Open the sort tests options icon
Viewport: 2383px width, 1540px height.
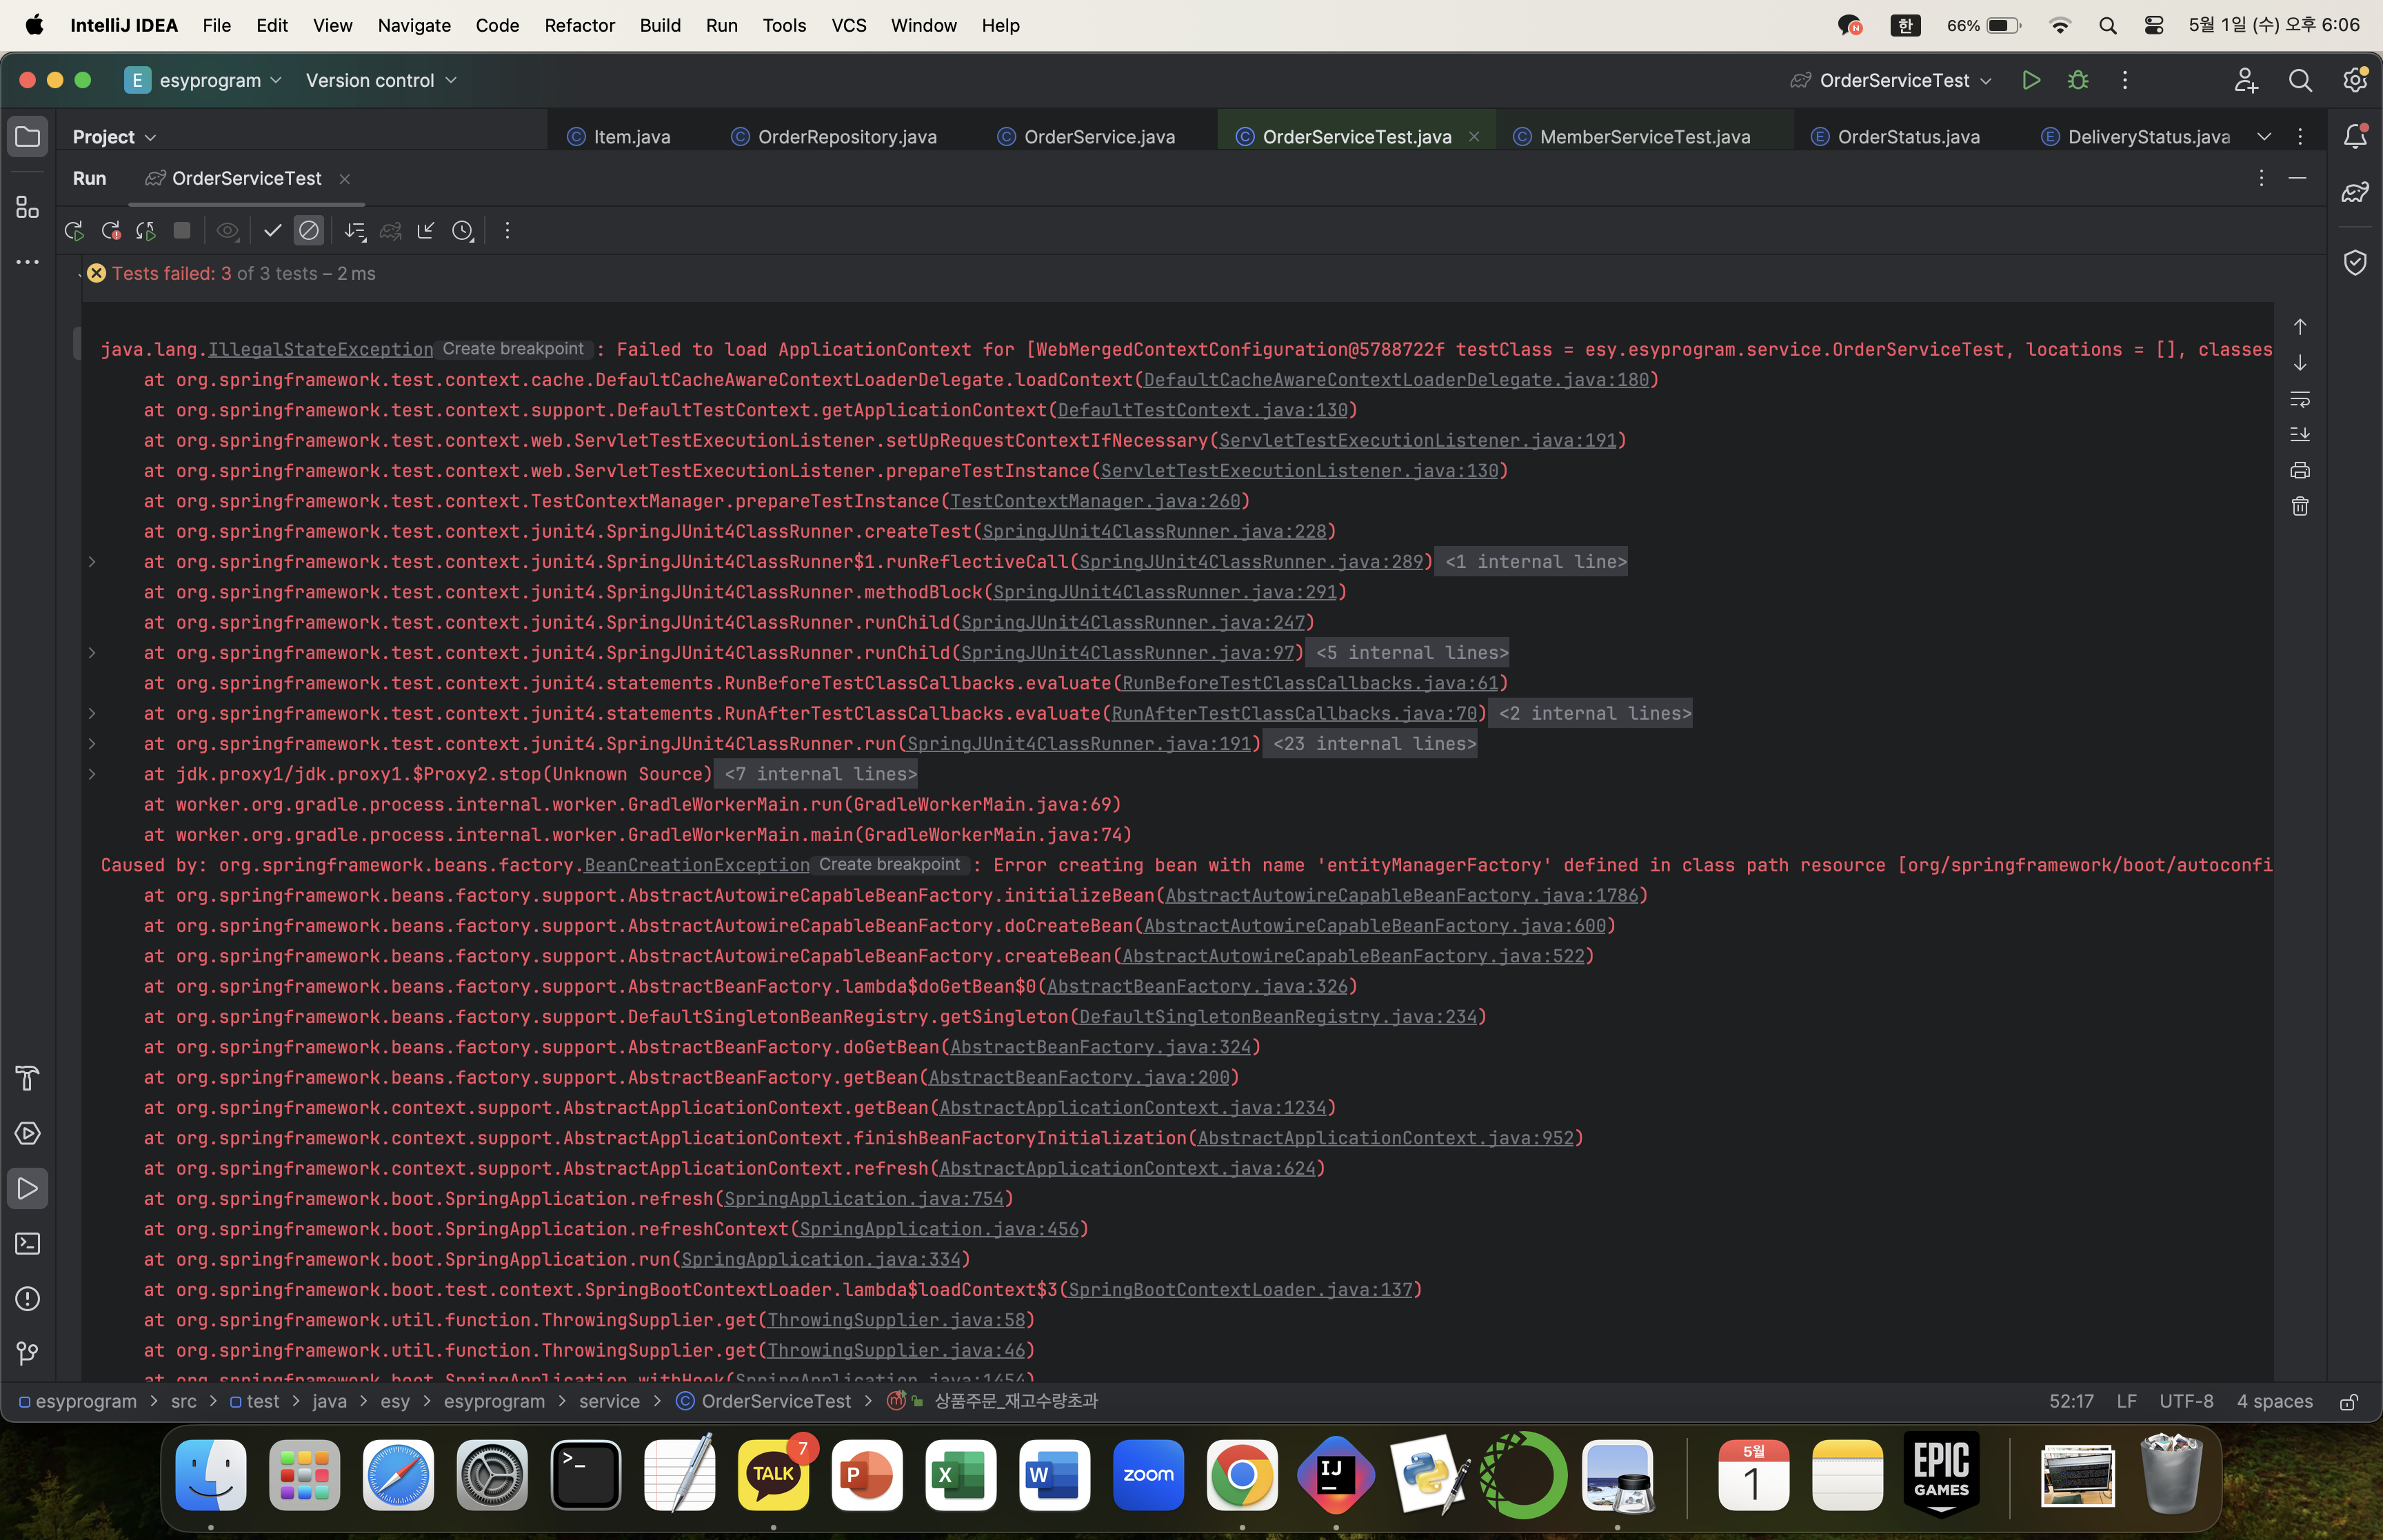355,231
